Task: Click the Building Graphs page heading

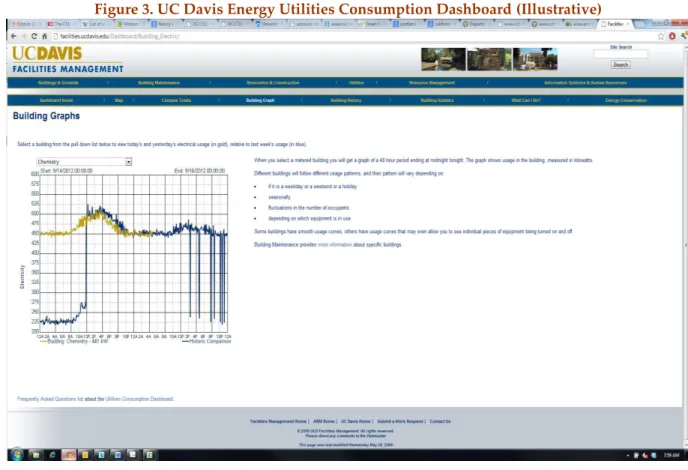Action: 46,116
